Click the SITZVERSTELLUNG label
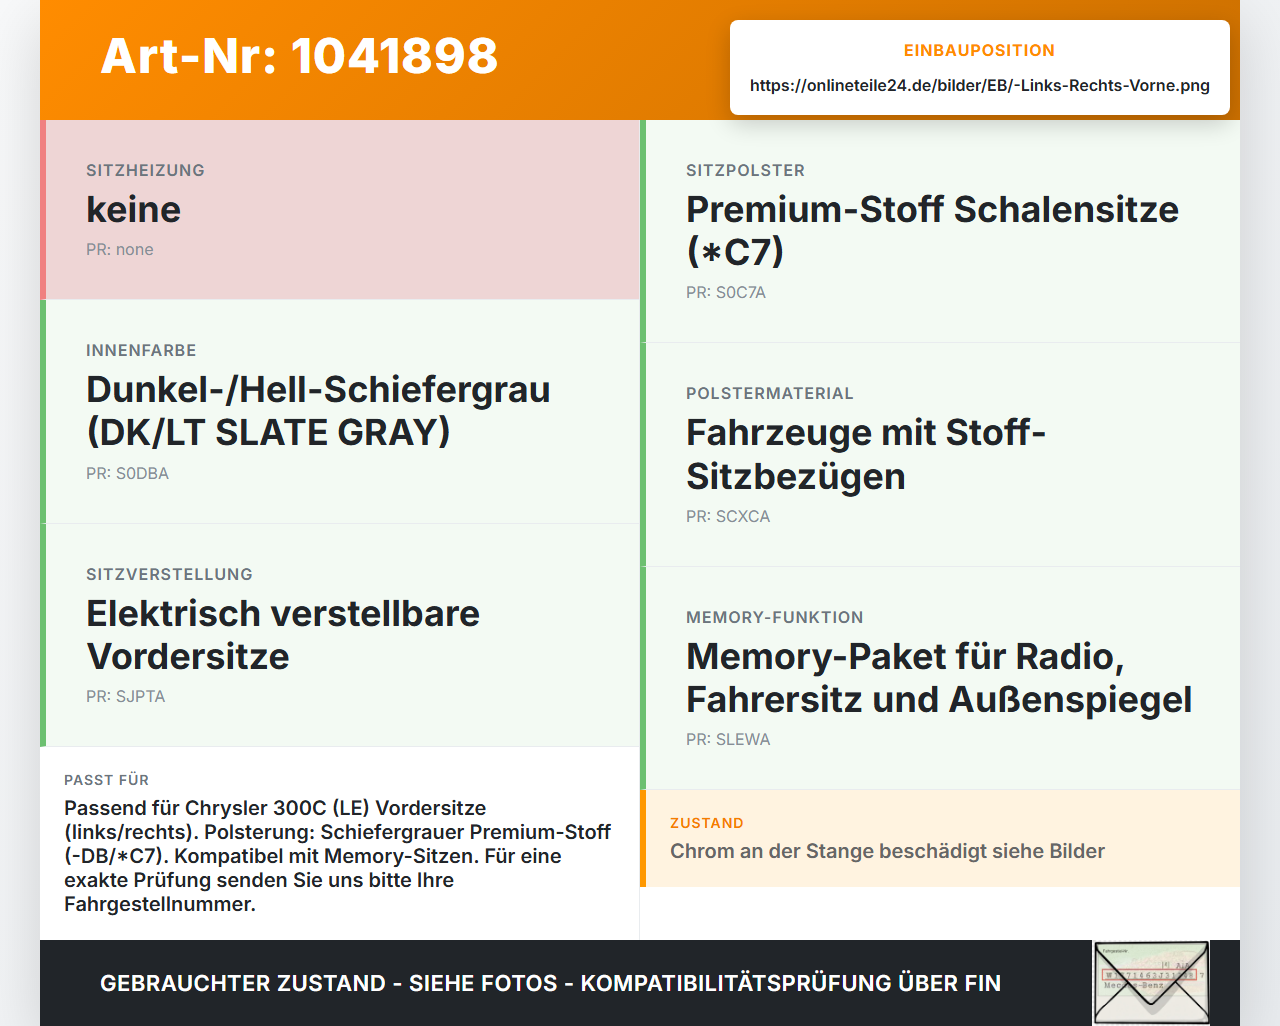1280x1026 pixels. [169, 574]
